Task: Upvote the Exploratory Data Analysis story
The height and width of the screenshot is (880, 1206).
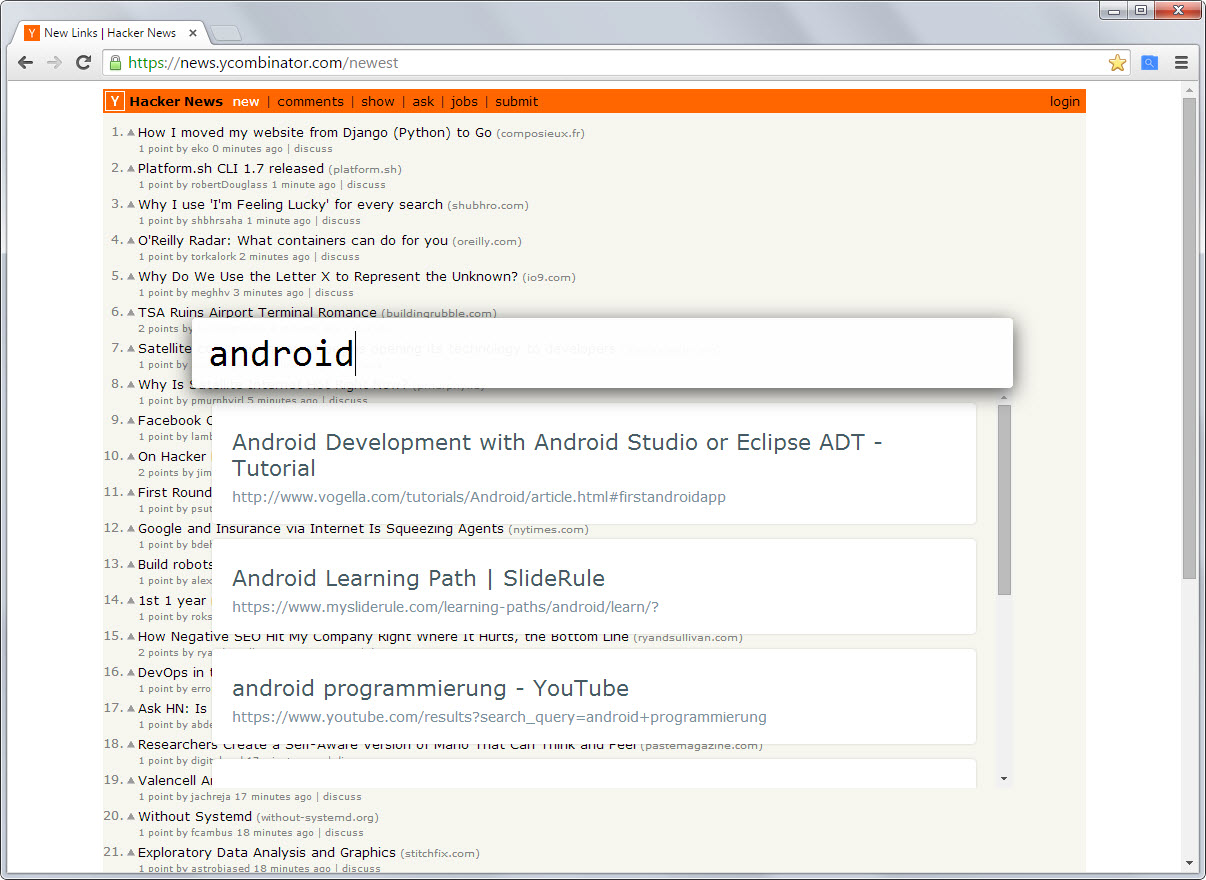Action: click(130, 852)
